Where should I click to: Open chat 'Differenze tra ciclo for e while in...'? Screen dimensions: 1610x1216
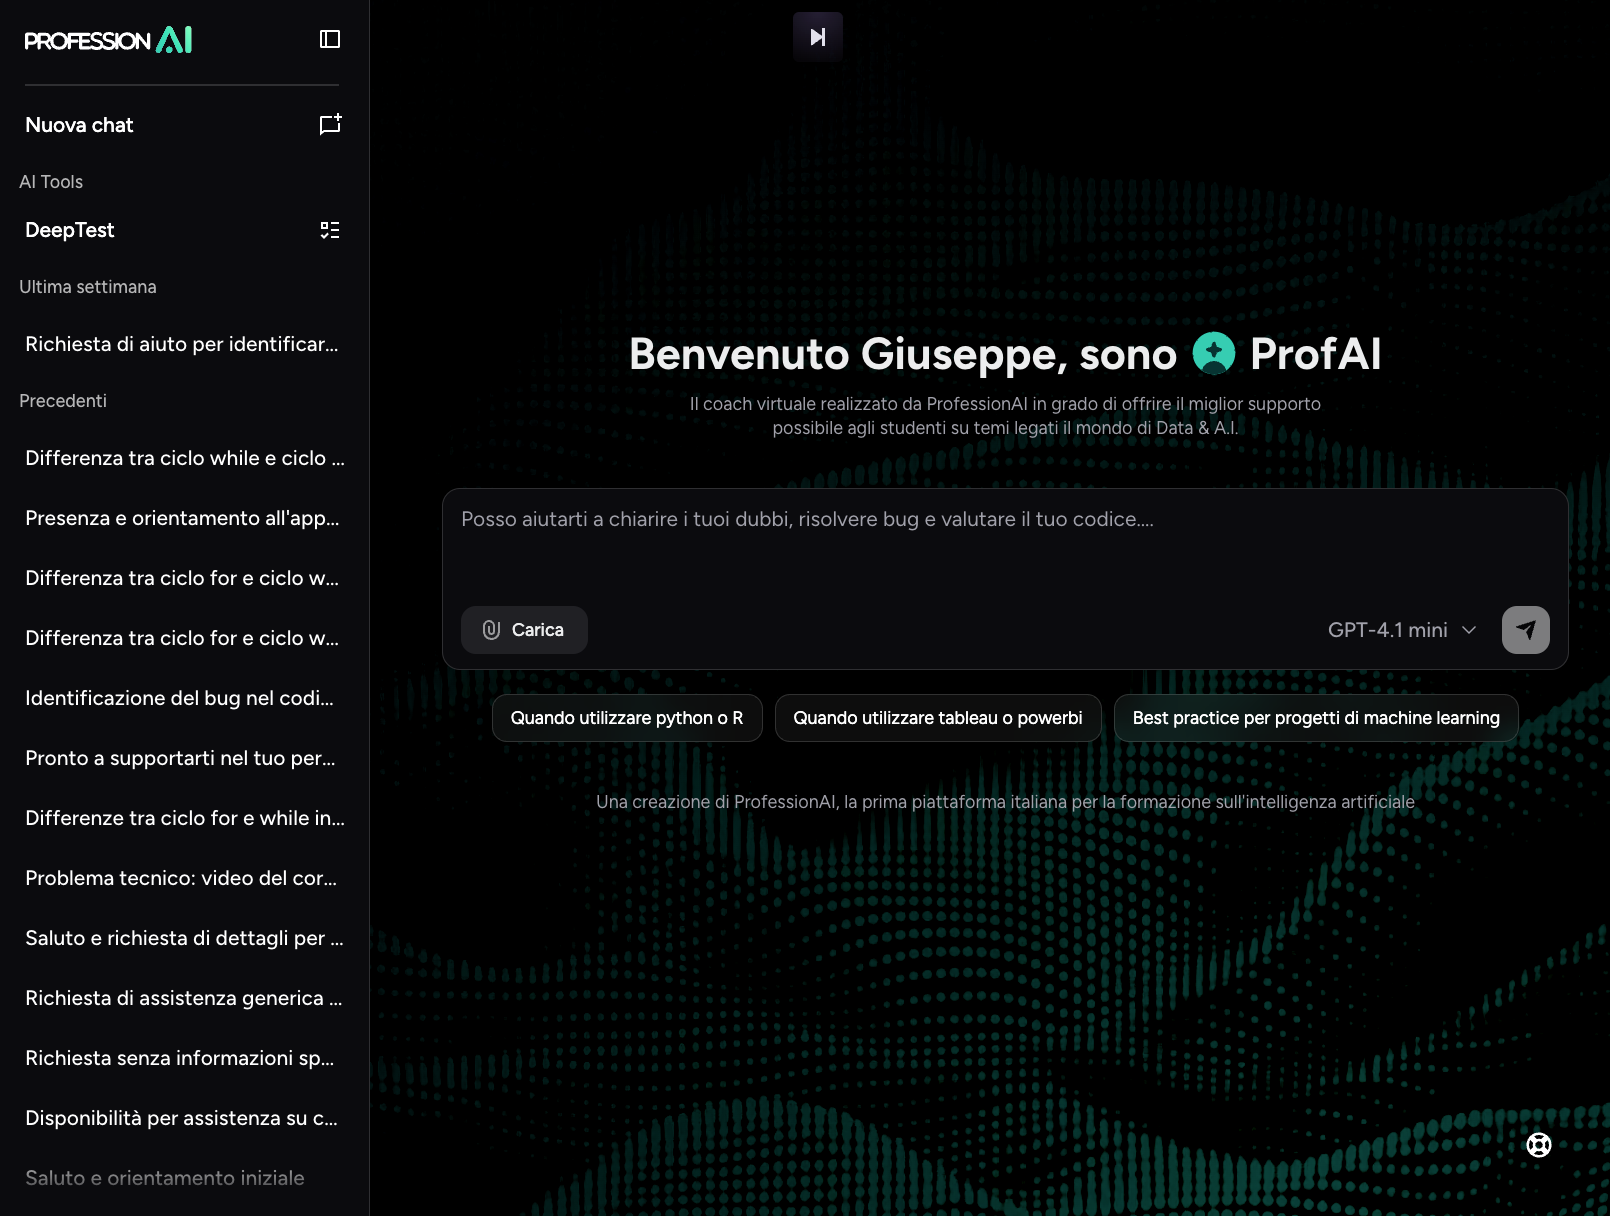pyautogui.click(x=185, y=818)
